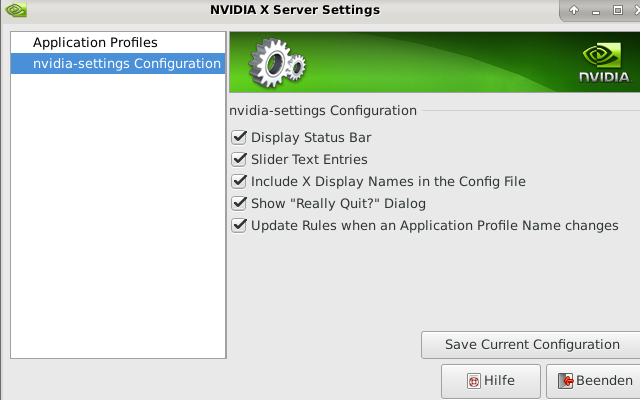Screen dimensions: 640x400
Task: Select Application Profiles in the sidebar
Action: [118, 42]
